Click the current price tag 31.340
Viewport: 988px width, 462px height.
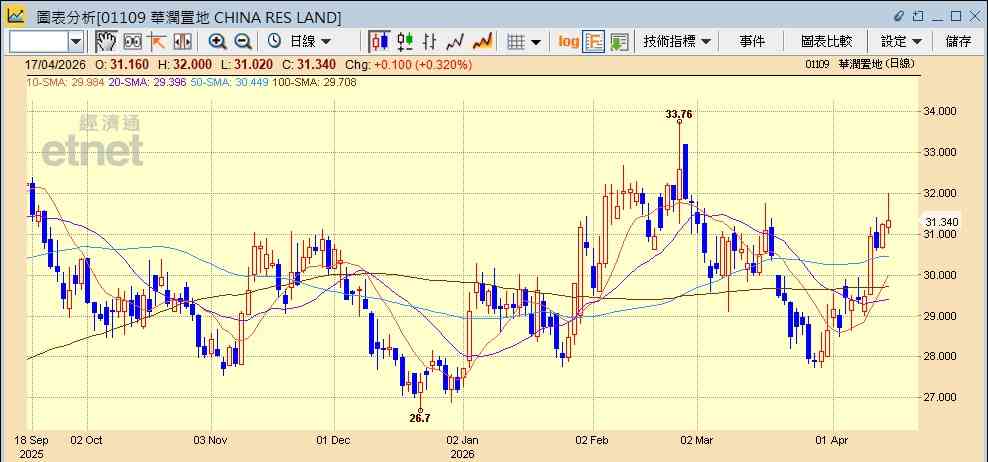click(x=941, y=222)
